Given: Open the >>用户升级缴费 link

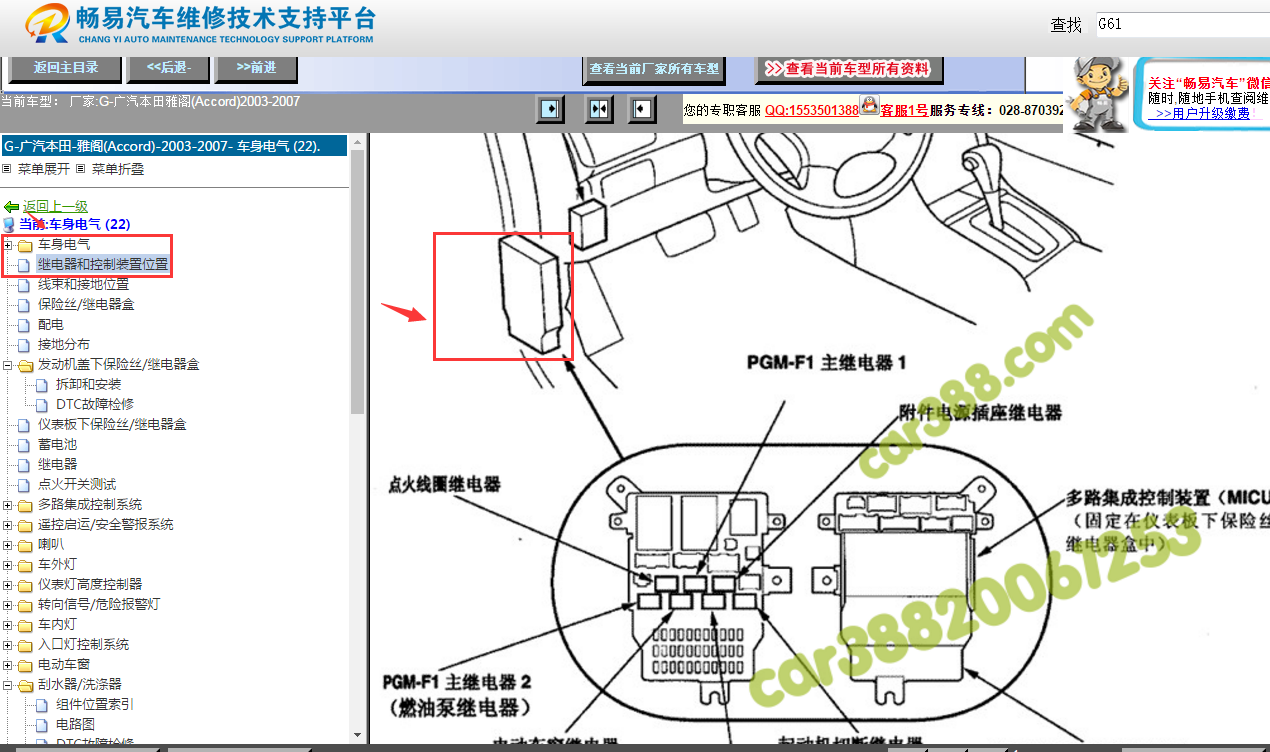Looking at the screenshot, I should tap(1202, 113).
